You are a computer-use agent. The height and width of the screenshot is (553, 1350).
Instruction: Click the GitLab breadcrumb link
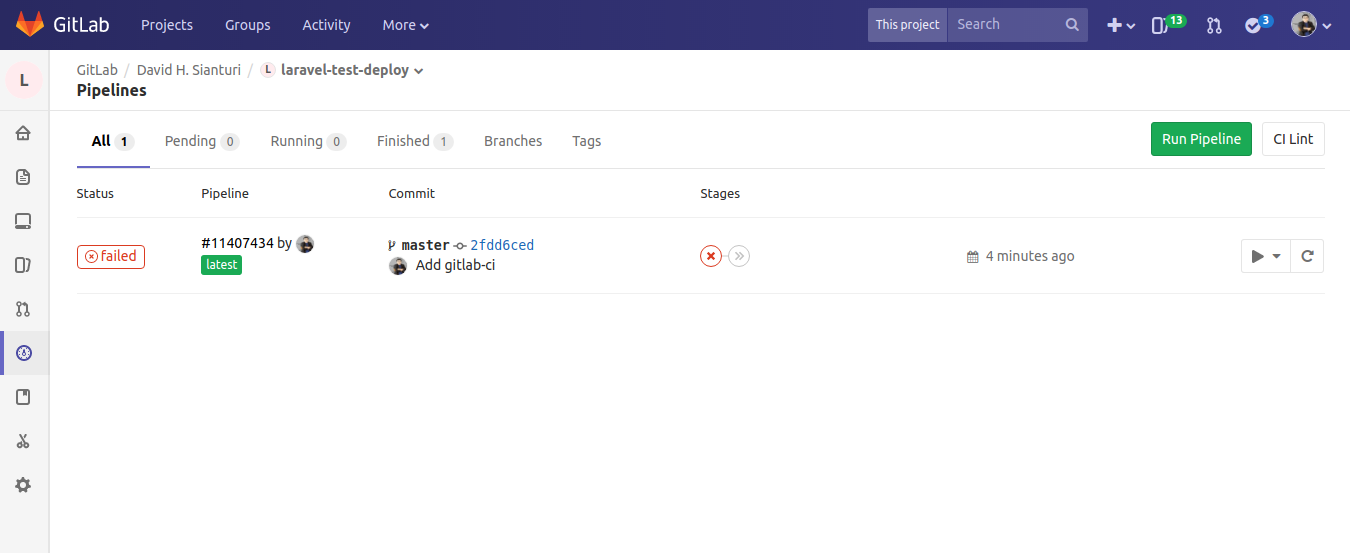(97, 70)
